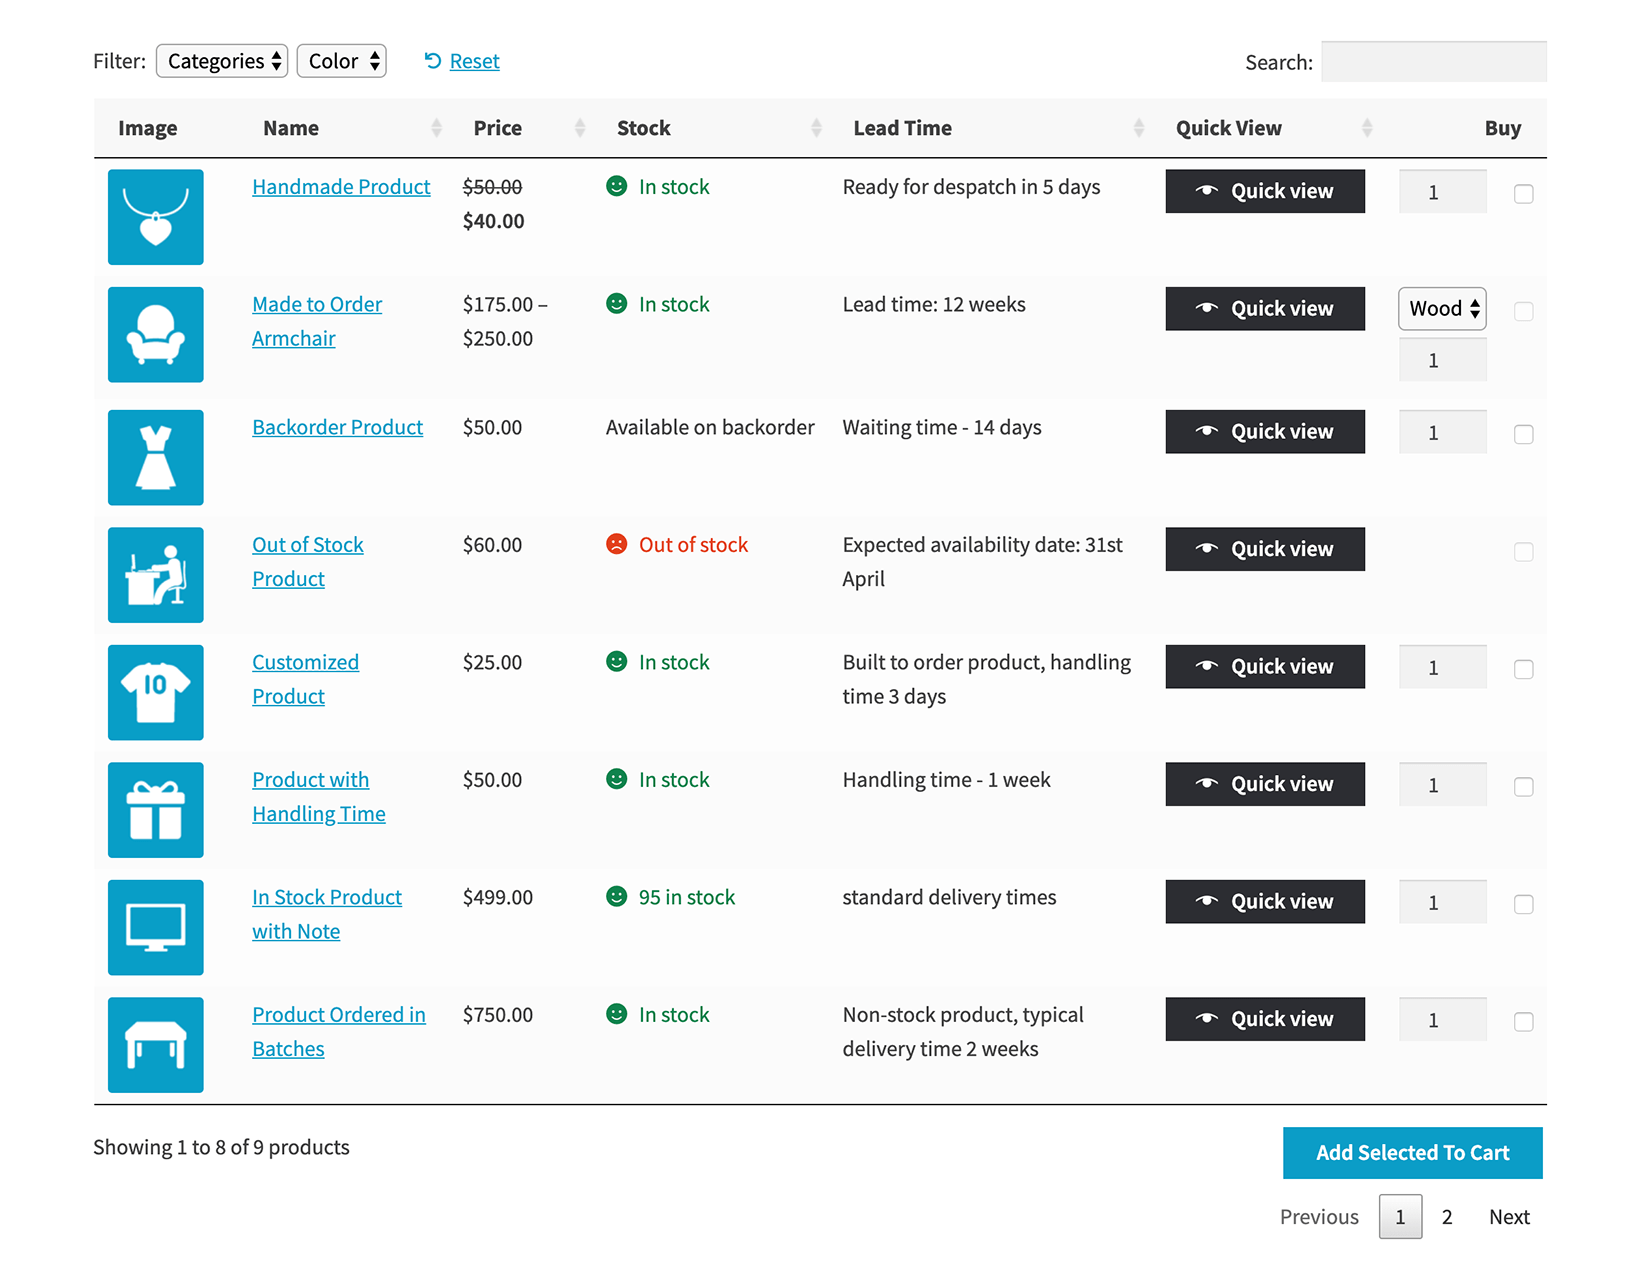Click the t-shirt icon for Customized Product
This screenshot has height=1276, width=1640.
(x=155, y=692)
